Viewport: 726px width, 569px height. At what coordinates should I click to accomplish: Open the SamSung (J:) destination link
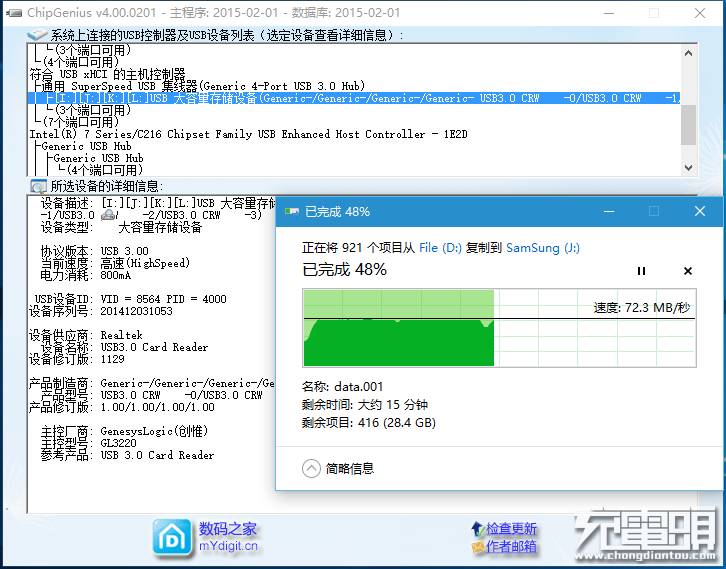click(x=543, y=248)
